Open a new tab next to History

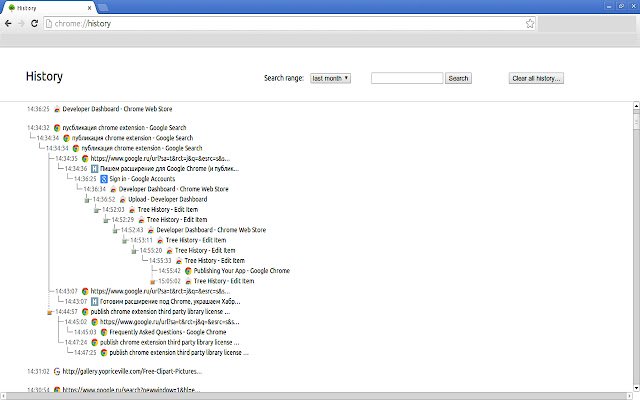[x=103, y=8]
